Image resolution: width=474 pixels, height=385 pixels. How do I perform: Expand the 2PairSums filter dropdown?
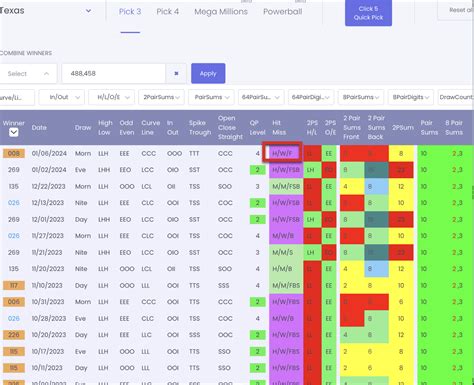[161, 97]
